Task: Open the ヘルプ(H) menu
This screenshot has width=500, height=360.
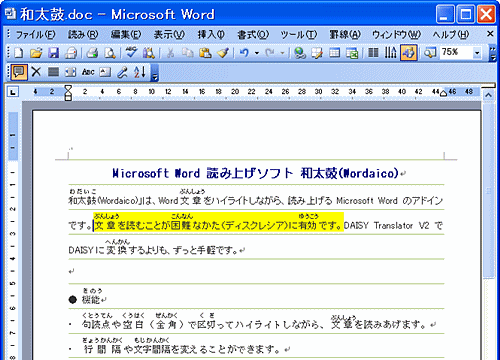Action: point(451,34)
